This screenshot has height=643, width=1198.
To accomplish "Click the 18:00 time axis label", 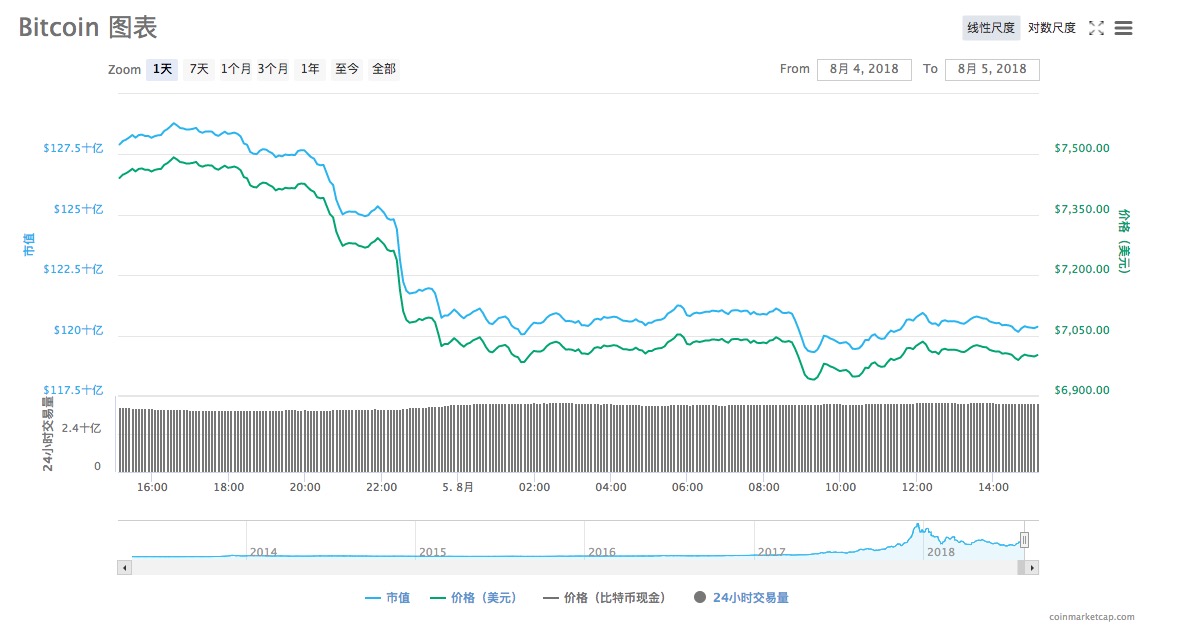I will 228,487.
